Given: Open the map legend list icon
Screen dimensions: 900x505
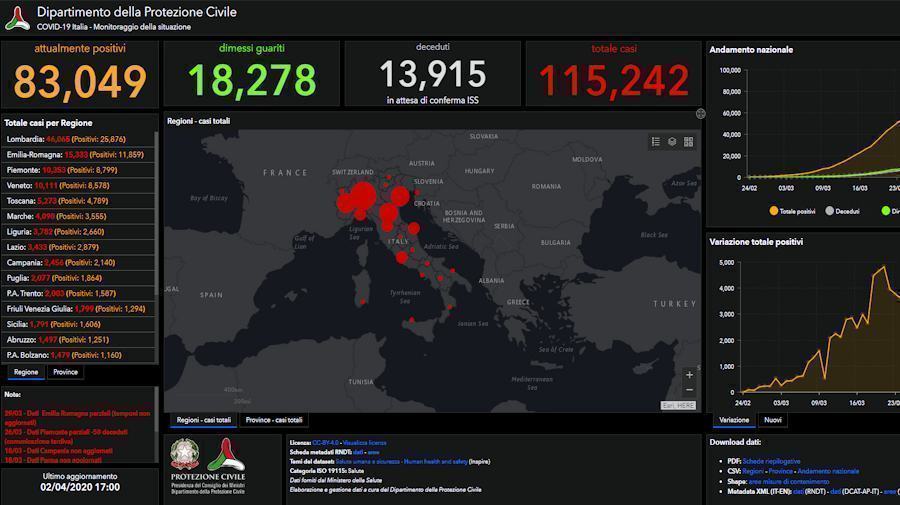Looking at the screenshot, I should (x=656, y=142).
